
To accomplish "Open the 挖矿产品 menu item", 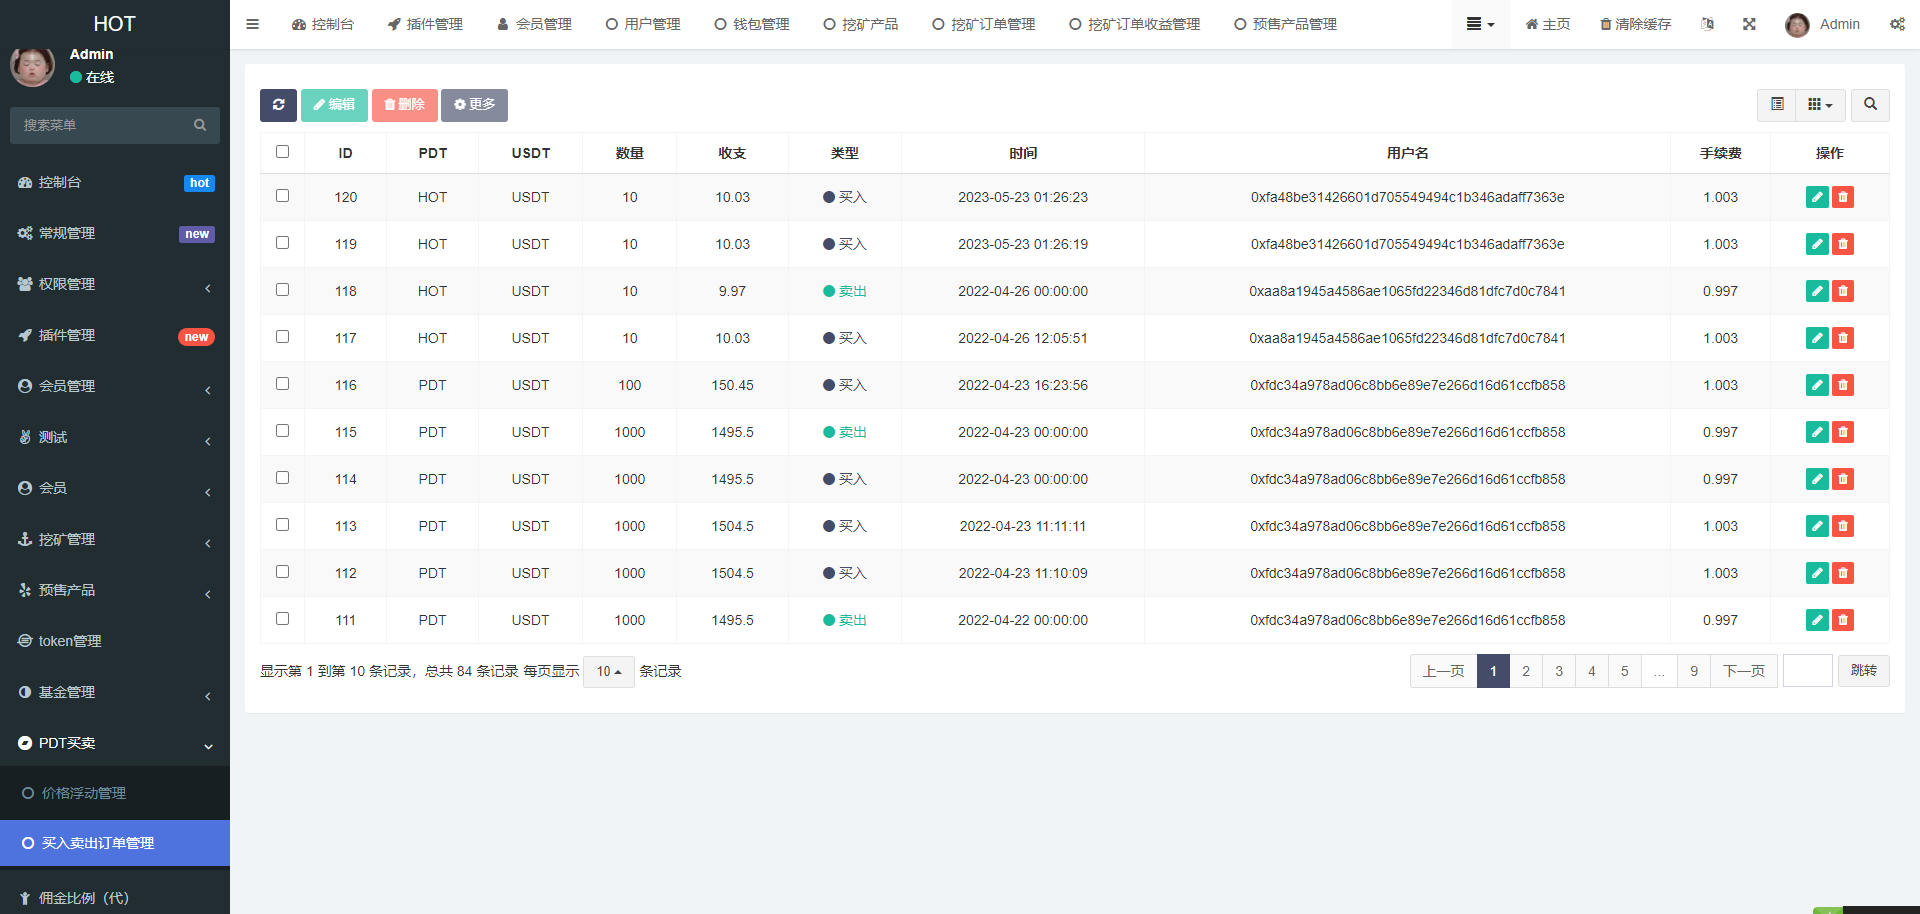I will (861, 24).
